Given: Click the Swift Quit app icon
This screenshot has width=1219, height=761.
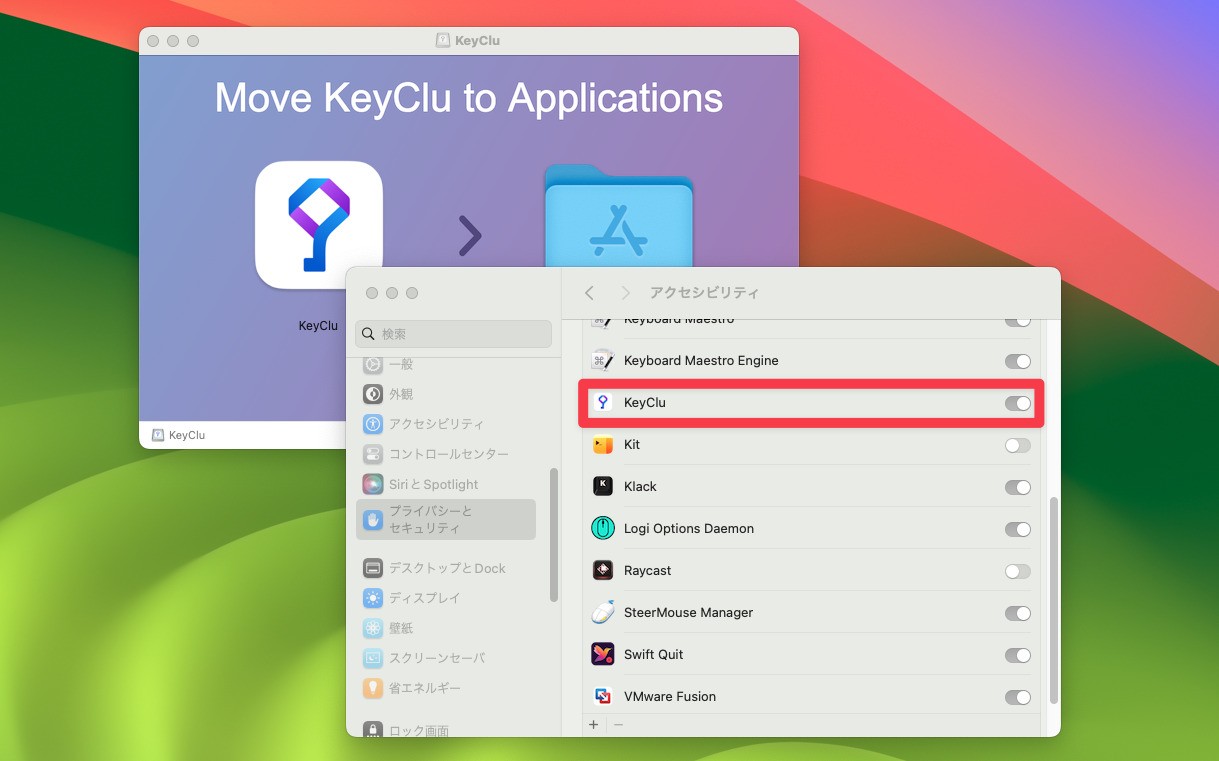Looking at the screenshot, I should [x=603, y=655].
